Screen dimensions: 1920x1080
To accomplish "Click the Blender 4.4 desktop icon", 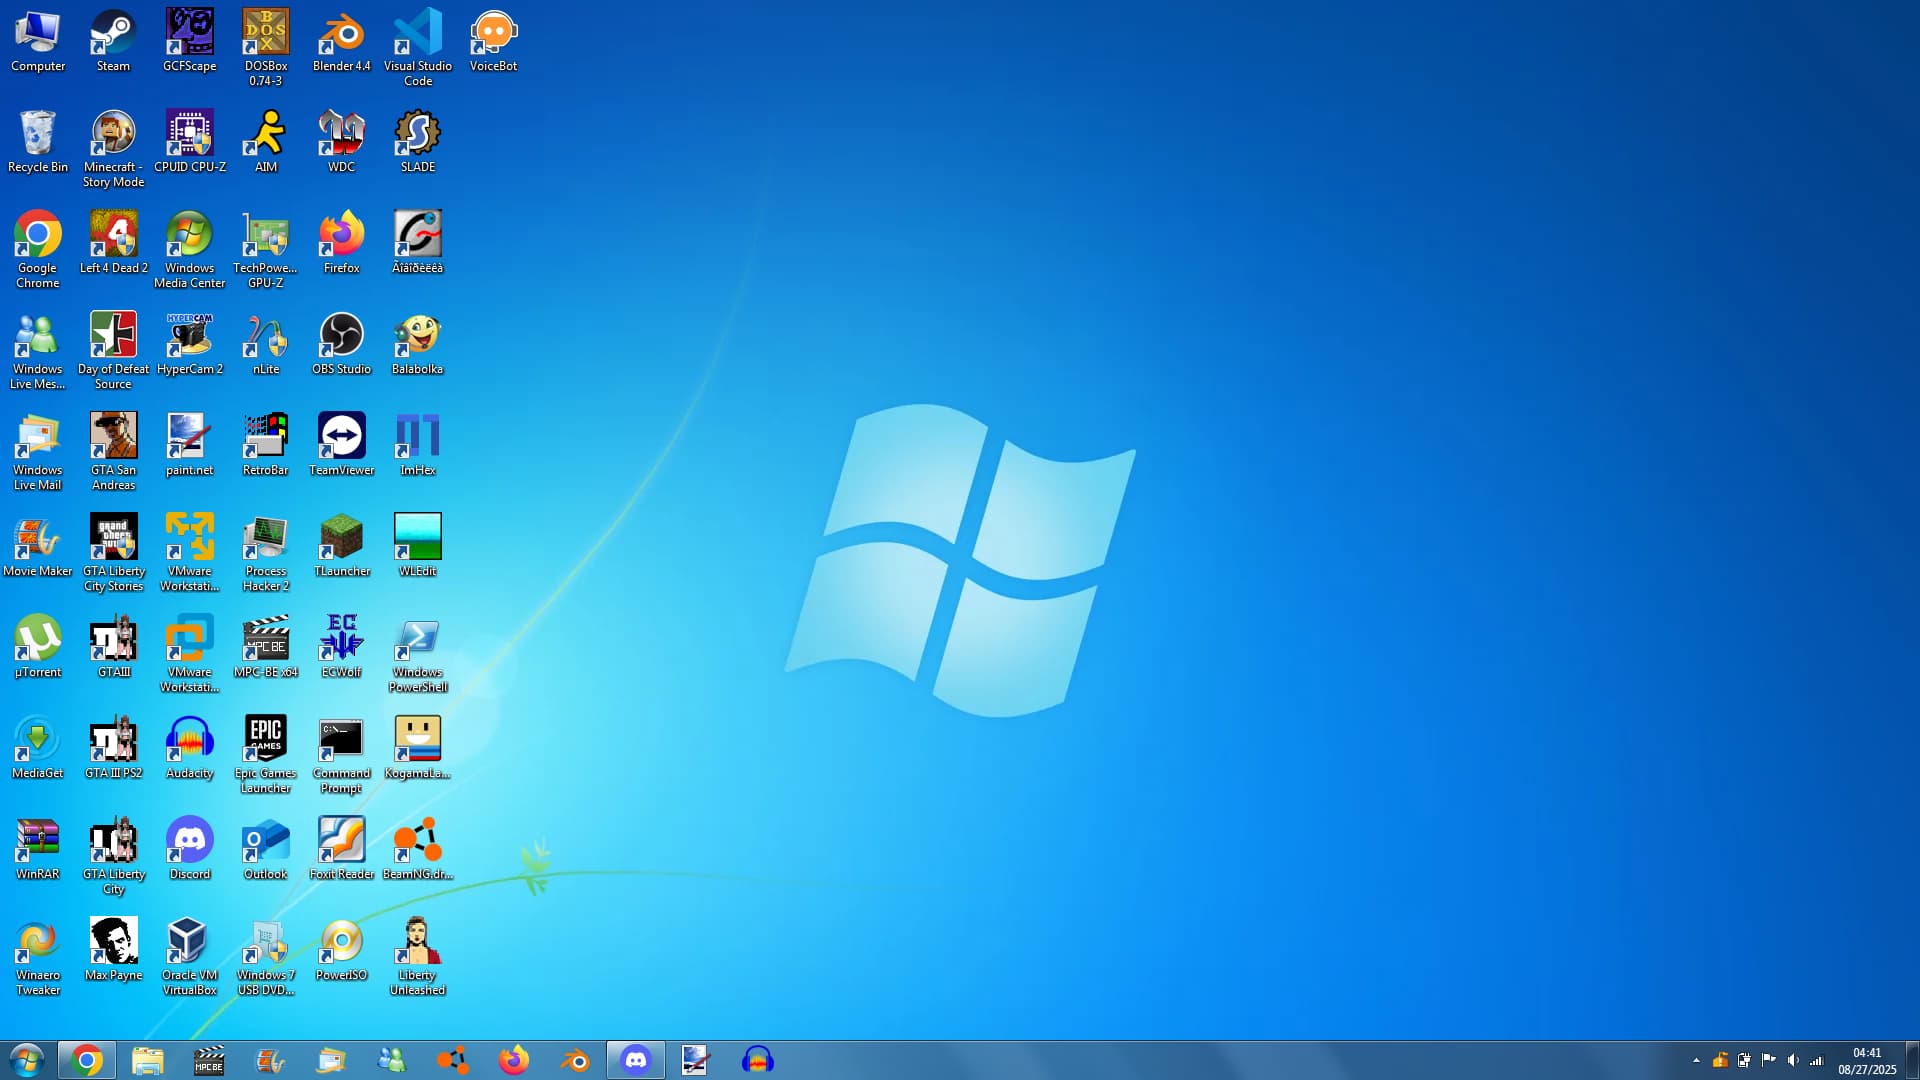I will point(341,35).
